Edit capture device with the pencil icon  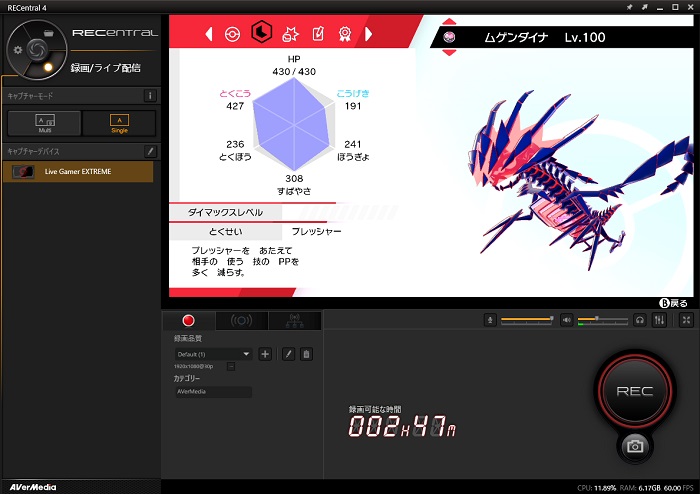[x=150, y=151]
